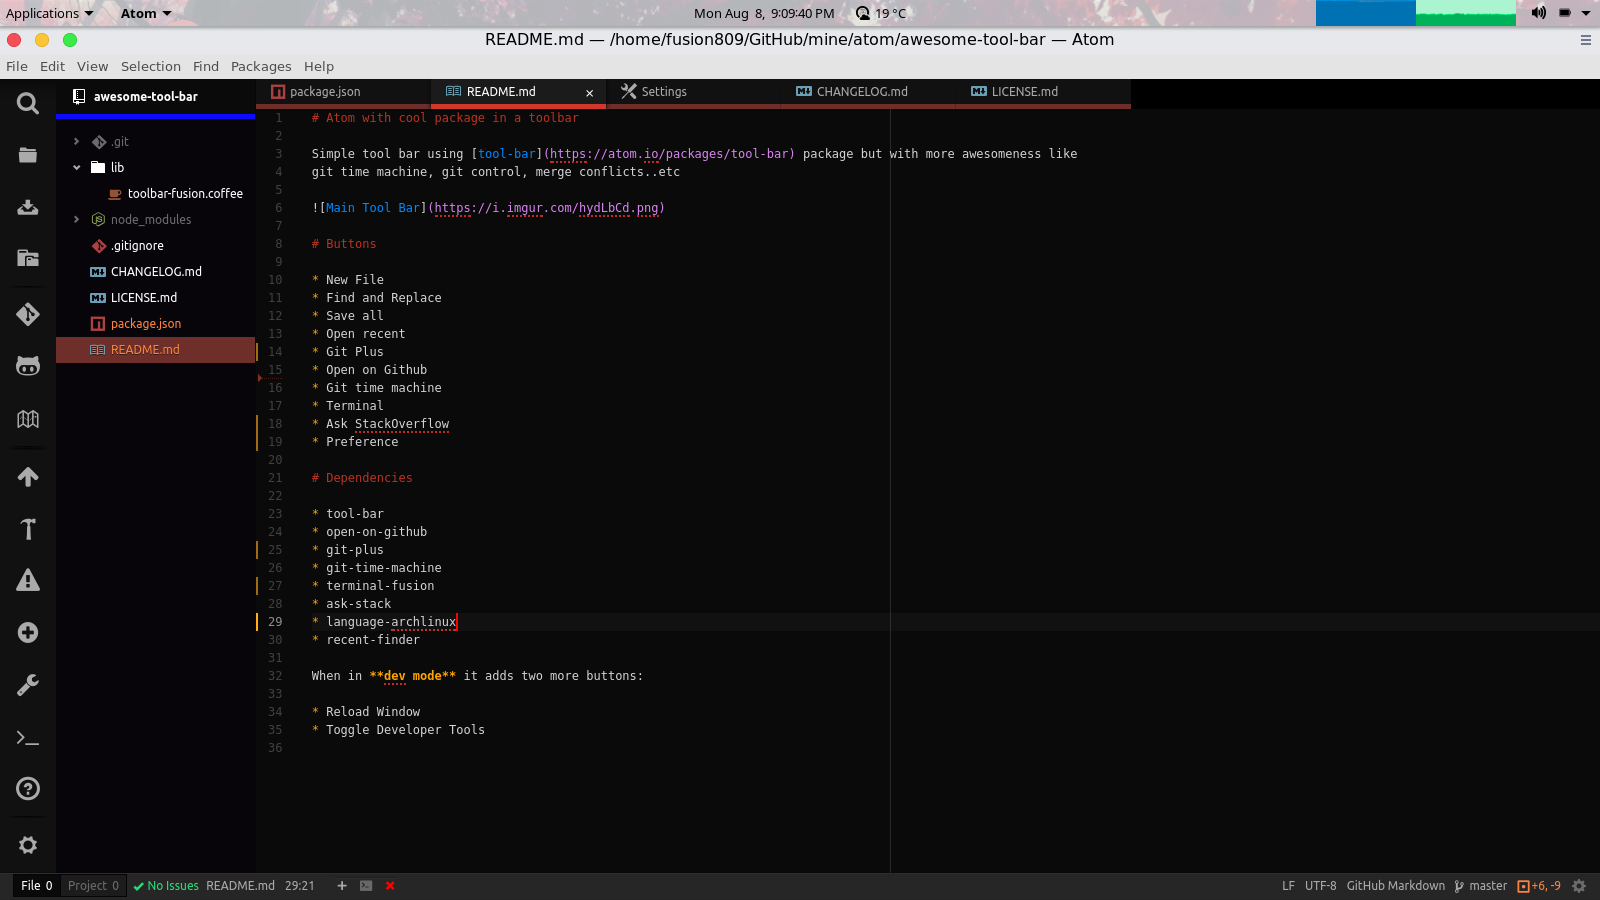
Task: Click the weather indicator showing 19 °C
Action: click(881, 13)
